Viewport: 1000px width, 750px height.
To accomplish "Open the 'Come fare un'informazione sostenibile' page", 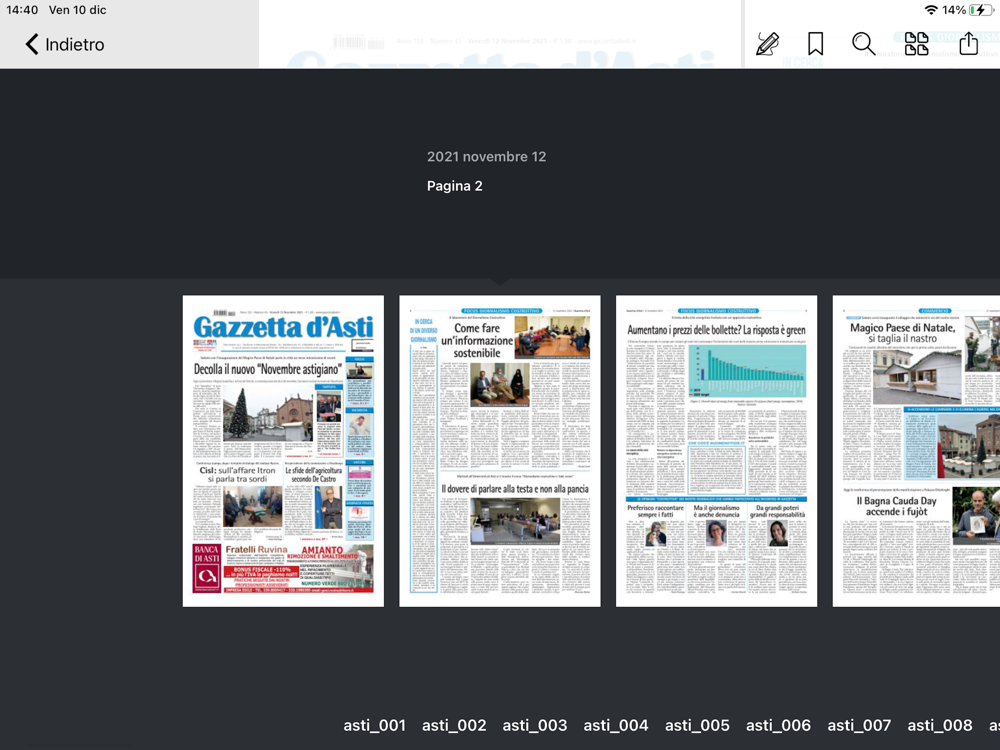I will tap(500, 450).
